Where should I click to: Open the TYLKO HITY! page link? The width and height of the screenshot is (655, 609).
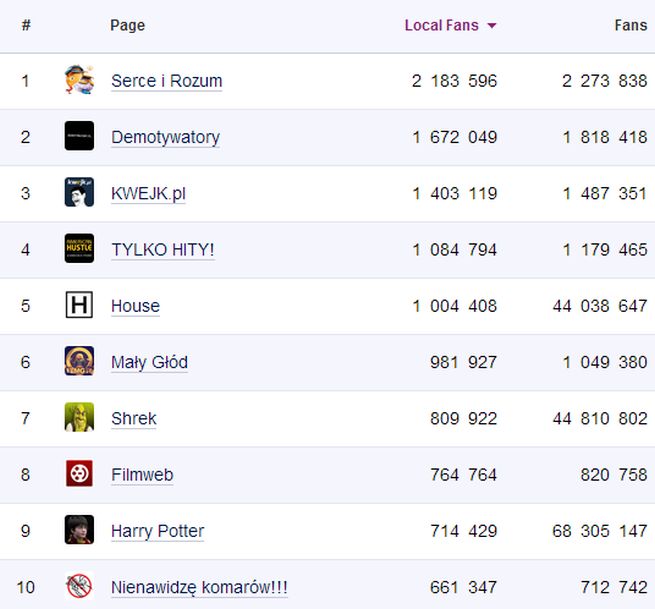tap(162, 250)
